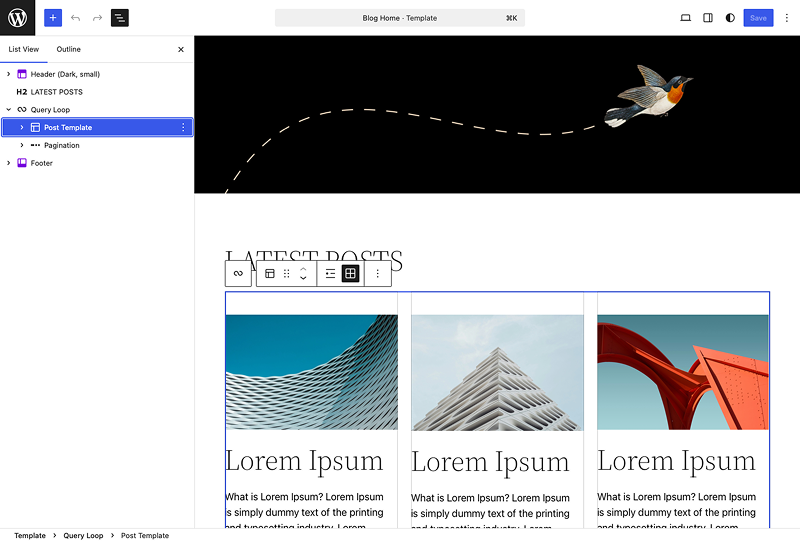The width and height of the screenshot is (800, 542).
Task: Select the red sculpture featured image
Action: pos(683,372)
